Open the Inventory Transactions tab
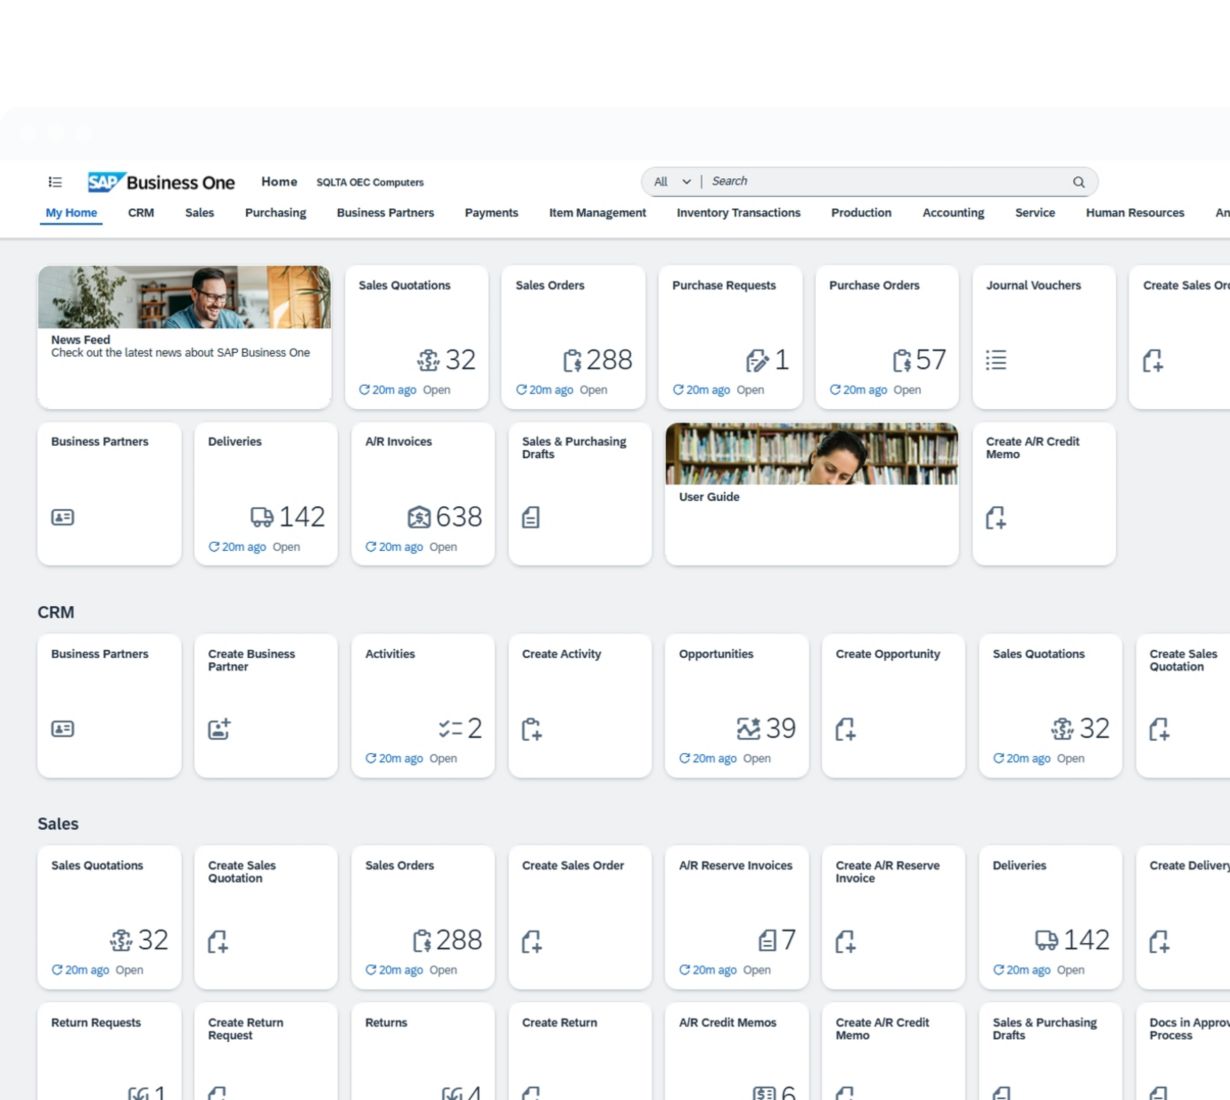This screenshot has width=1230, height=1100. tap(738, 213)
